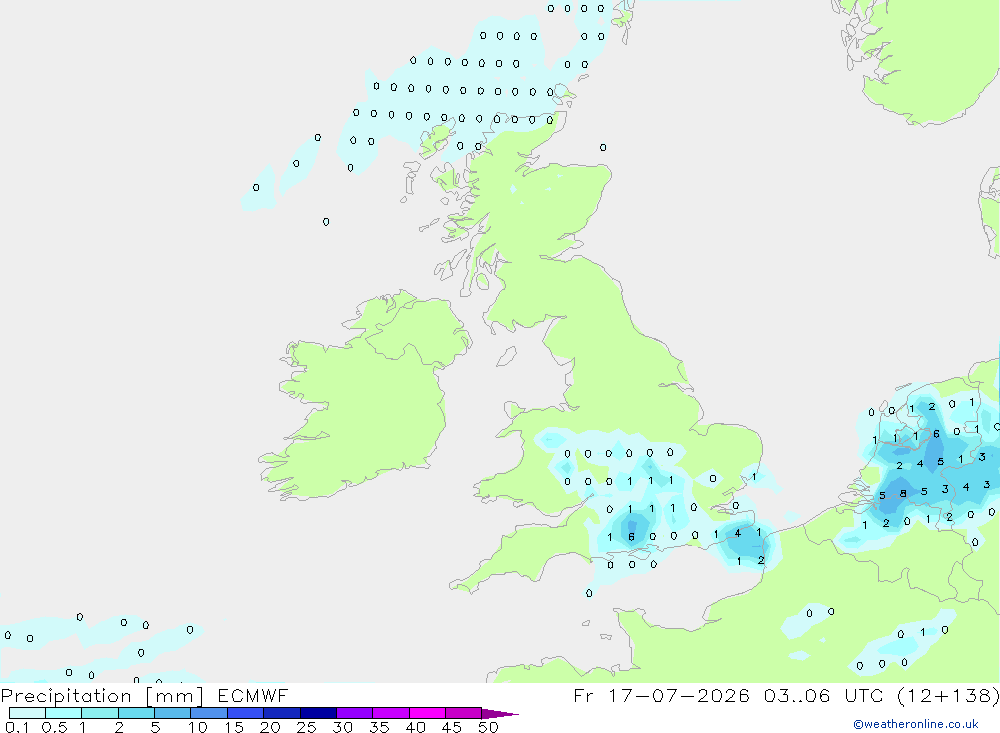
Task: Click the 30–35 mm purple legend segment
Action: pos(354,713)
